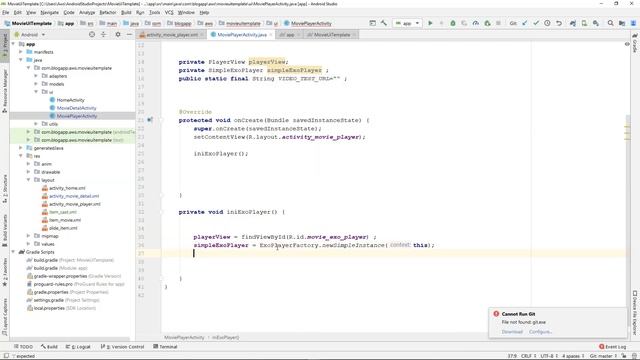Viewport: 640px width, 360px height.
Task: Expand the utils package
Action: [x=36, y=124]
